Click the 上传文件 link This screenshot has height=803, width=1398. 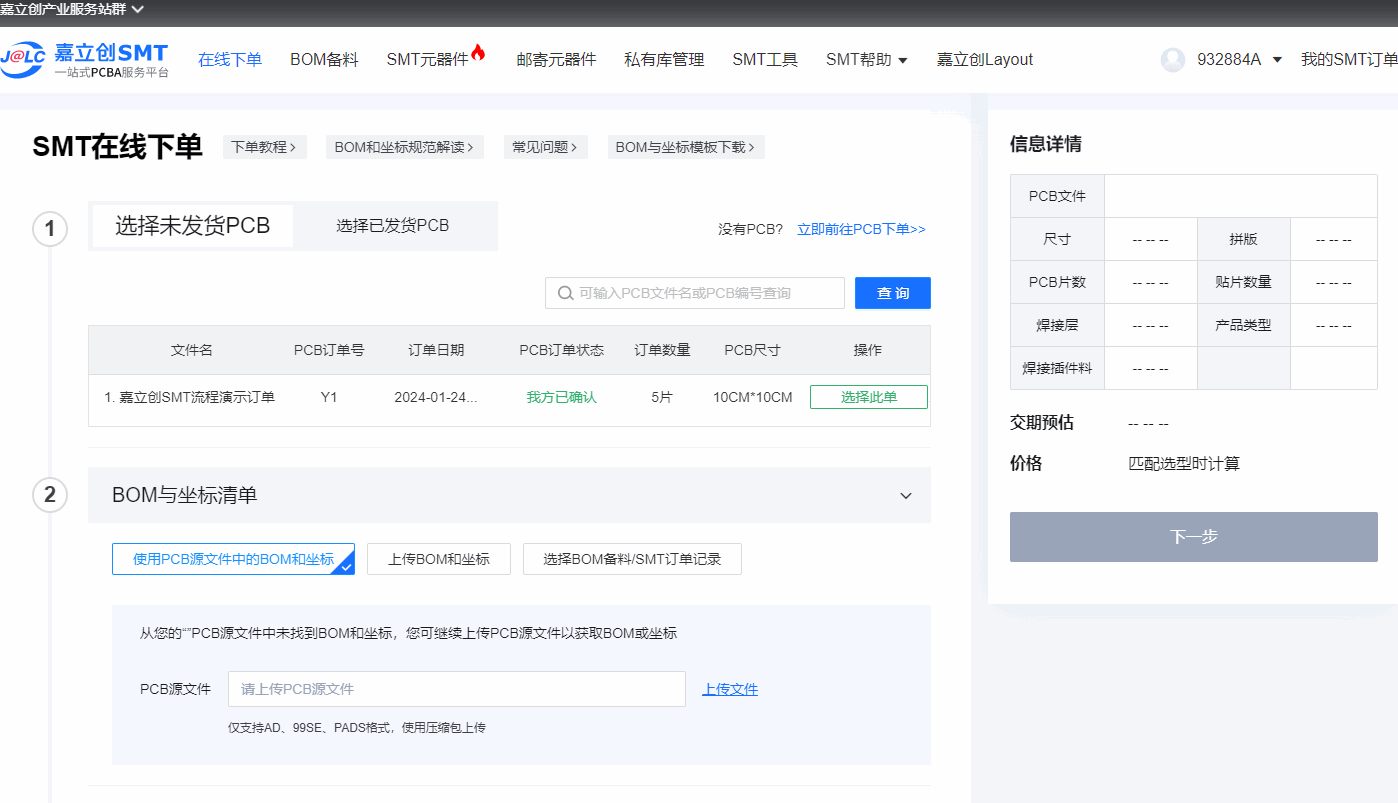click(x=730, y=689)
